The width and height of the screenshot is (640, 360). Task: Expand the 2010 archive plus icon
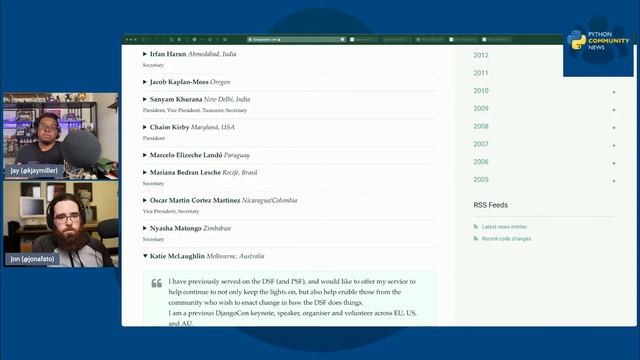pyautogui.click(x=613, y=92)
